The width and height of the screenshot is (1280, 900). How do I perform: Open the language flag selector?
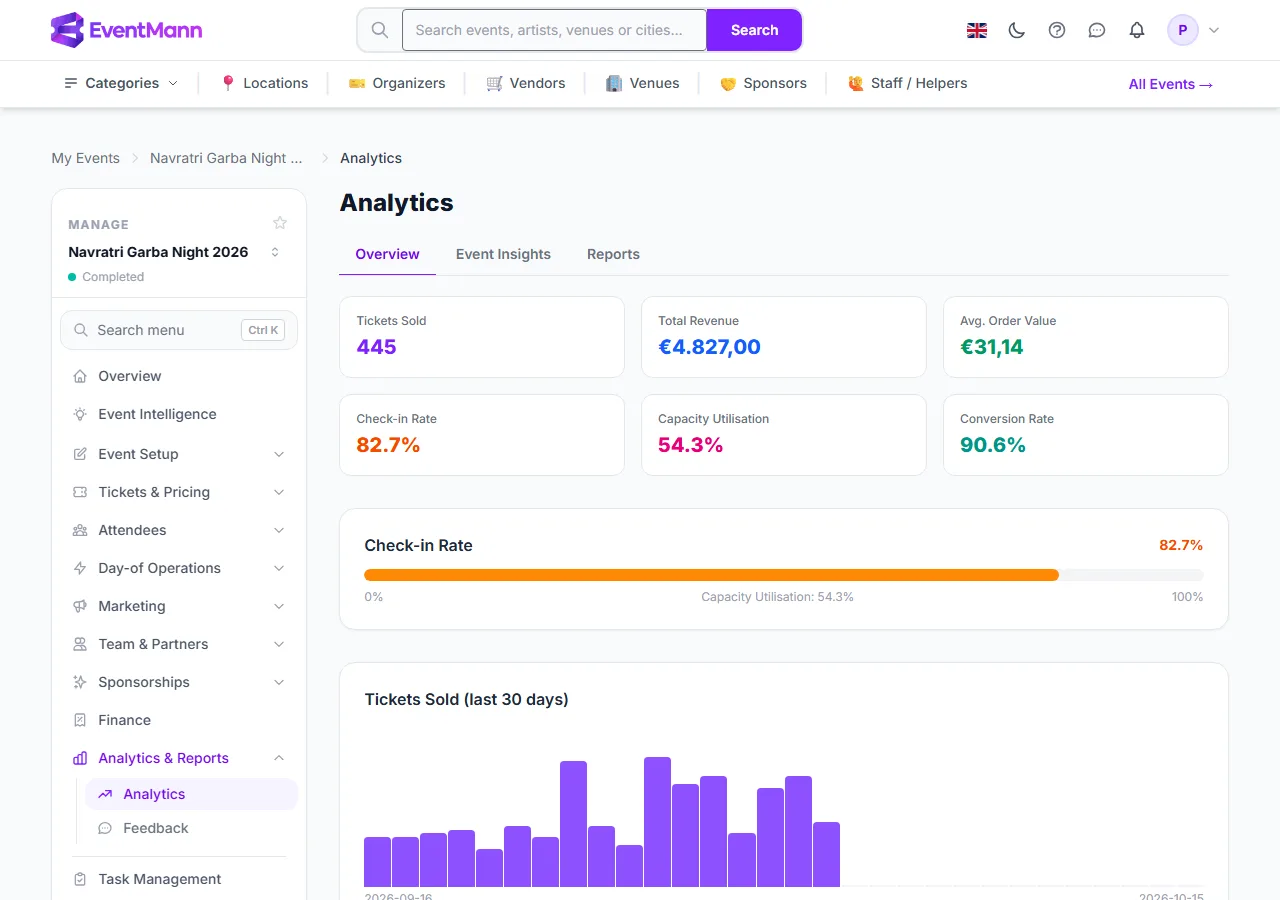[x=977, y=30]
